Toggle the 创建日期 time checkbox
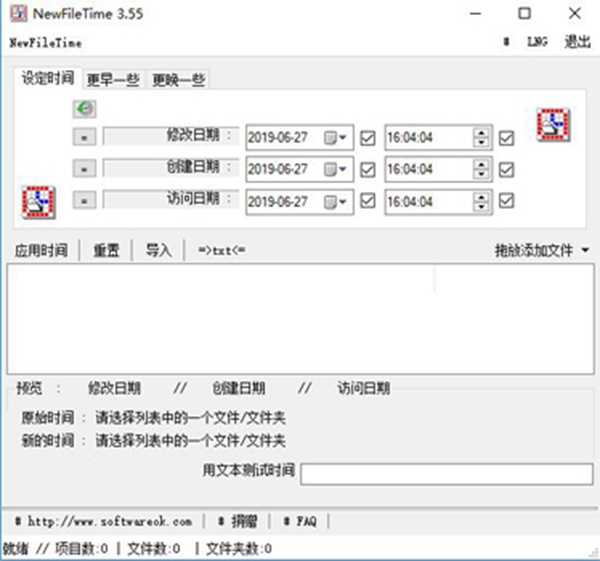 (x=506, y=169)
